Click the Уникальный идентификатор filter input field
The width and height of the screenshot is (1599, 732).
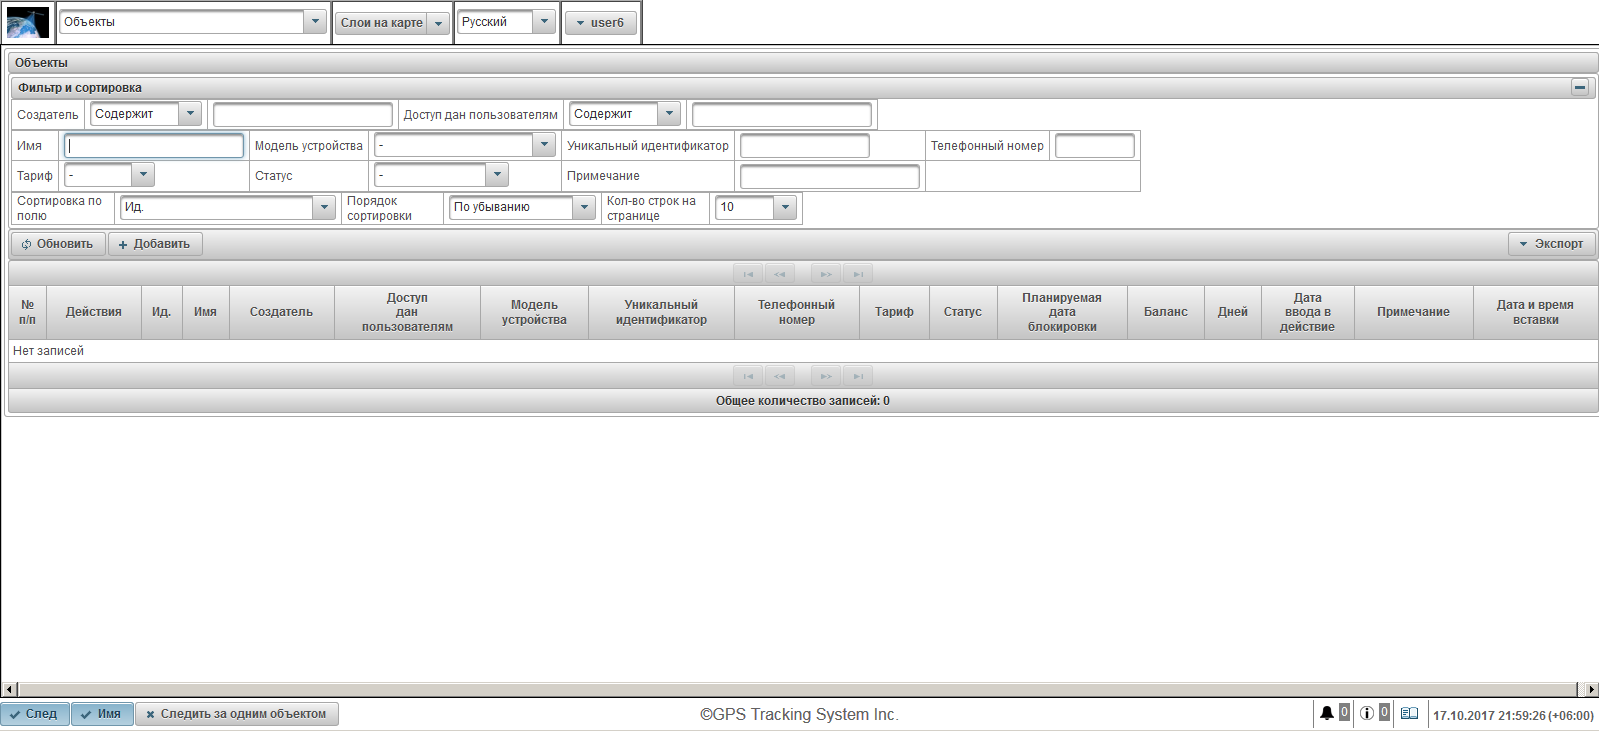[804, 147]
